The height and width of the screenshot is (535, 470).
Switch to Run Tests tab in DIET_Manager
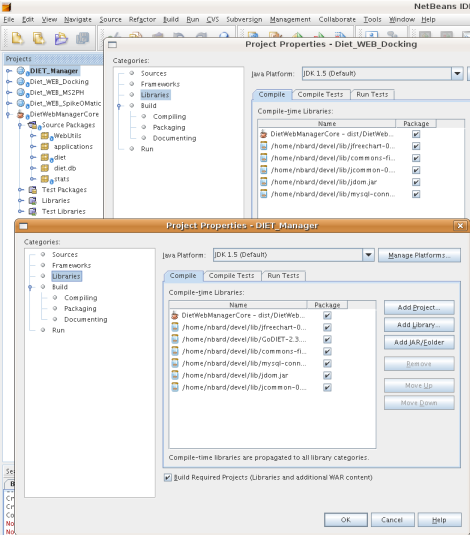point(283,276)
